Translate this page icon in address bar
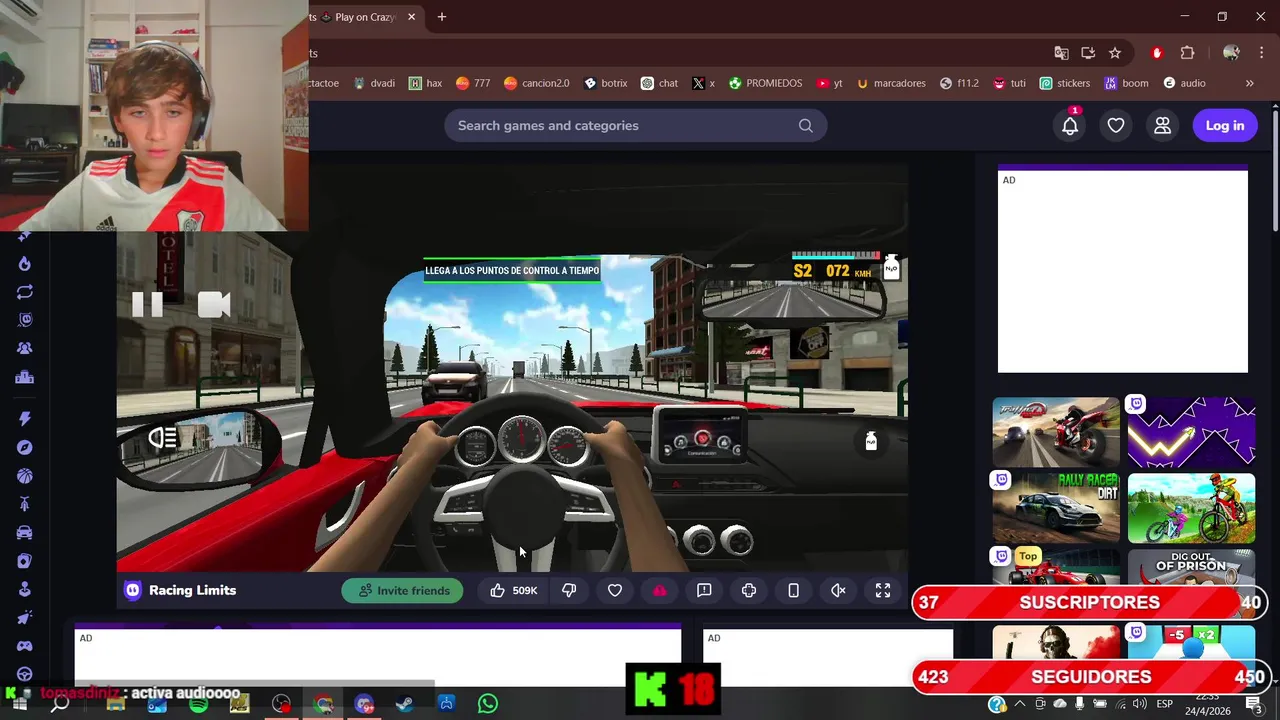 [x=1061, y=53]
